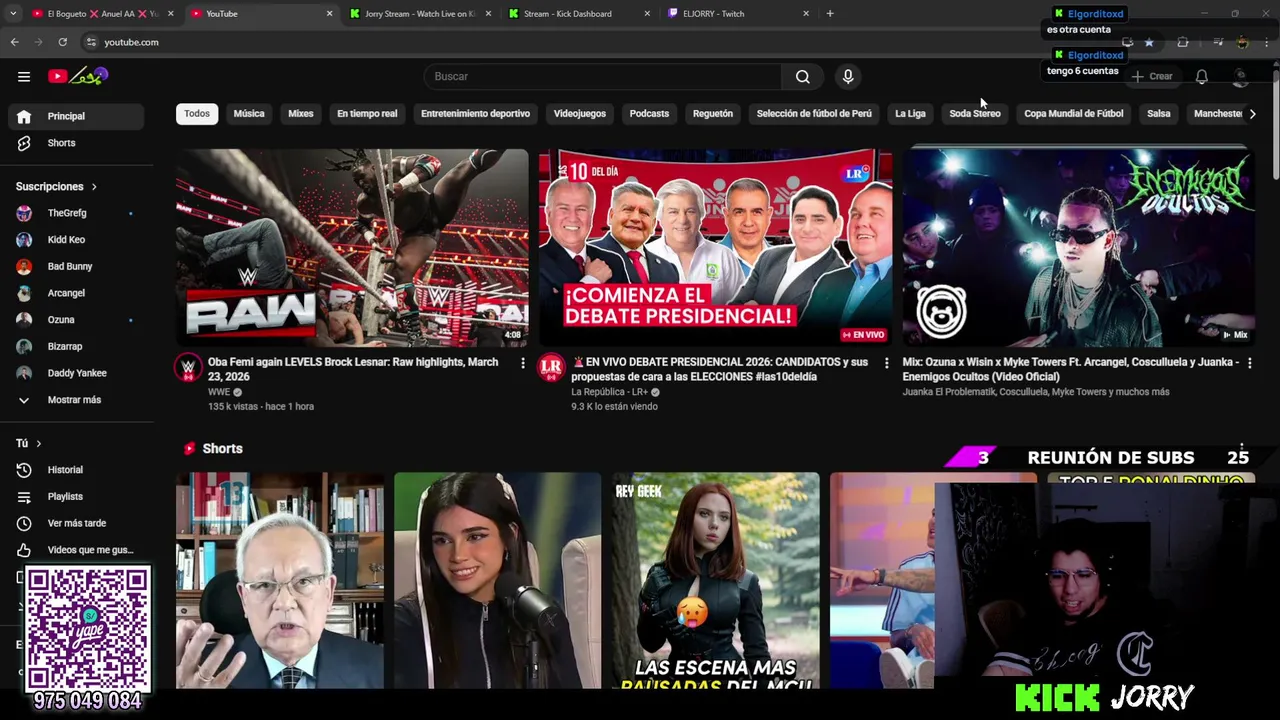
Task: Select Entretenimiento deportivo chip
Action: point(475,113)
